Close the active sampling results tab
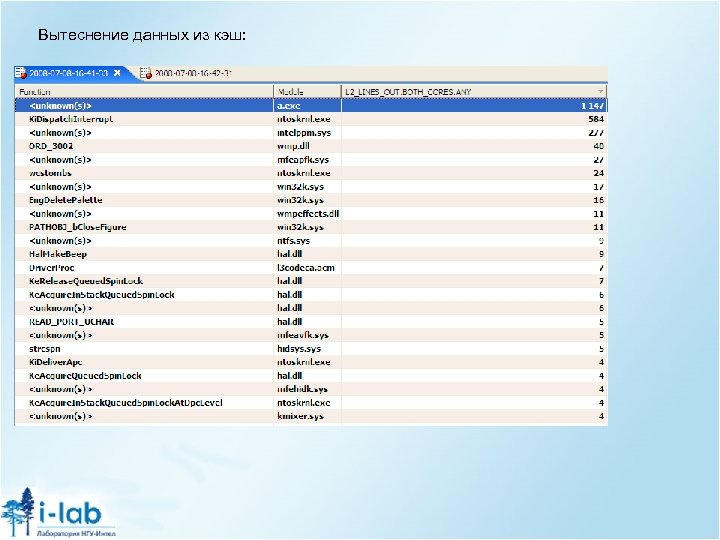 point(117,73)
